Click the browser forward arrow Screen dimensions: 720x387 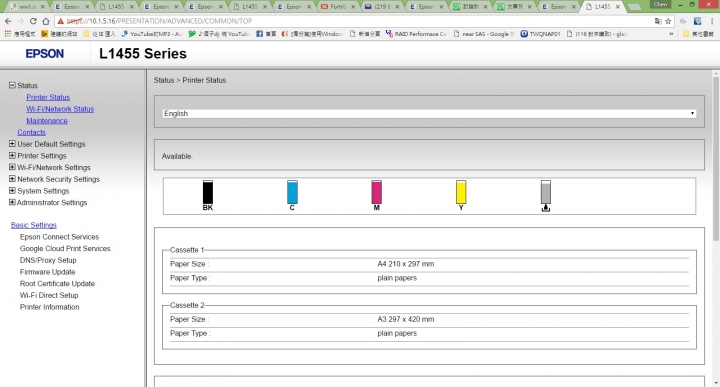coord(20,21)
